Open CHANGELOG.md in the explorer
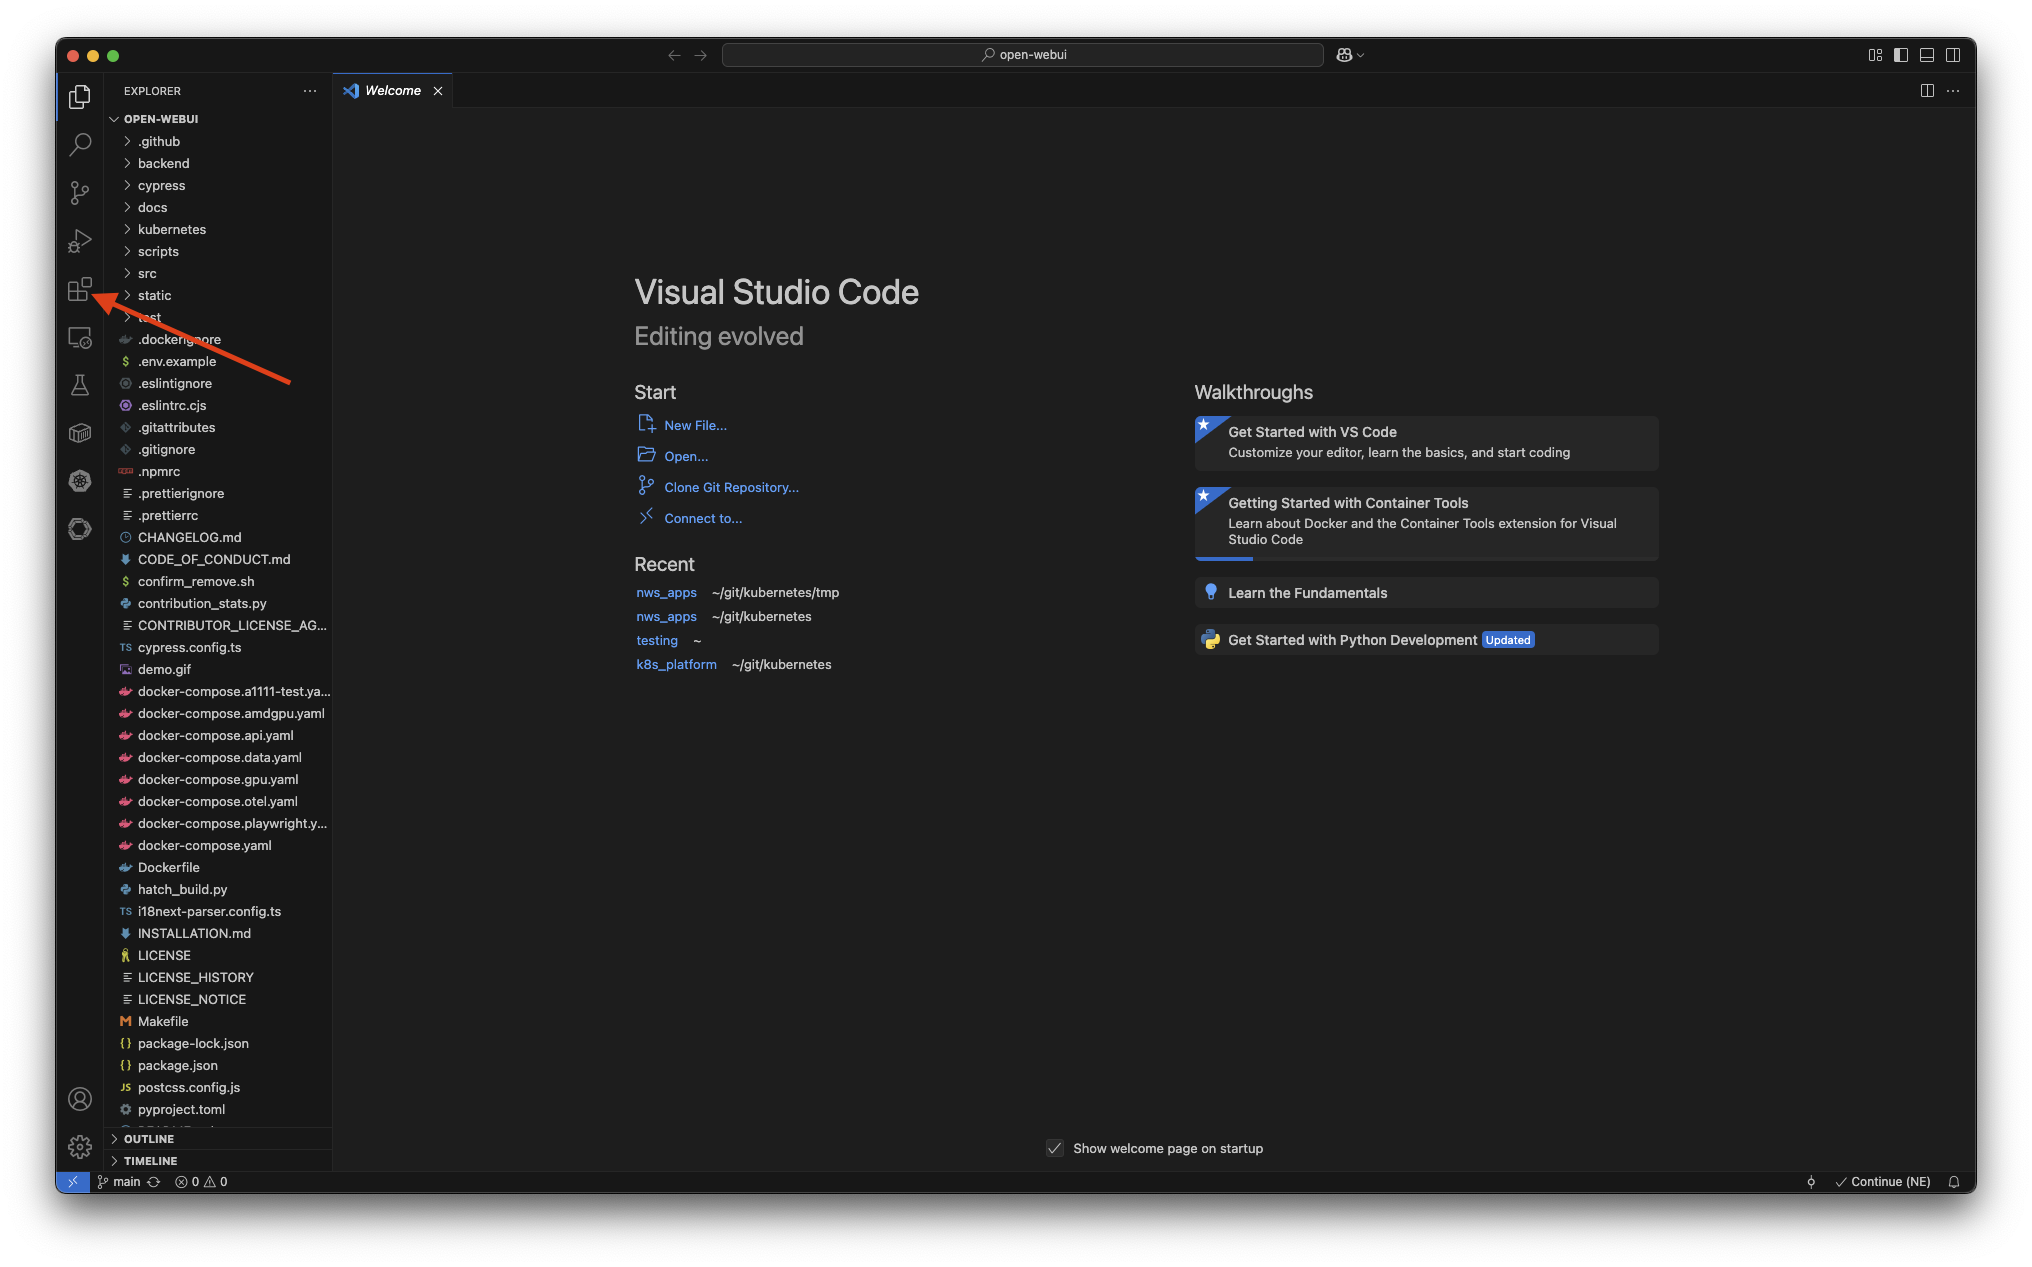The image size is (2032, 1267). 218,537
